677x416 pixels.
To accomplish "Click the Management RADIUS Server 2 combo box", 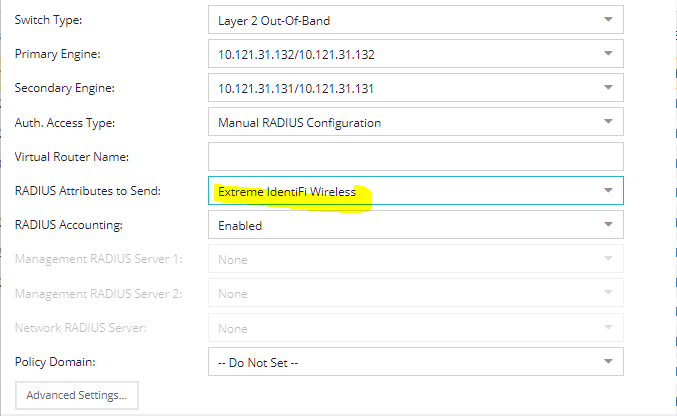I will click(416, 293).
